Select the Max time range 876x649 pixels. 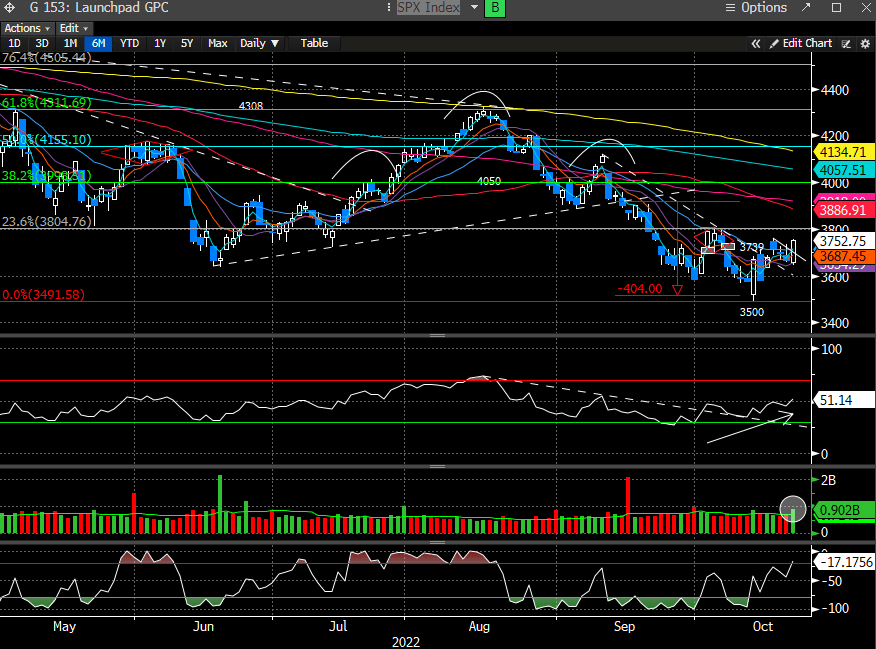tap(217, 43)
